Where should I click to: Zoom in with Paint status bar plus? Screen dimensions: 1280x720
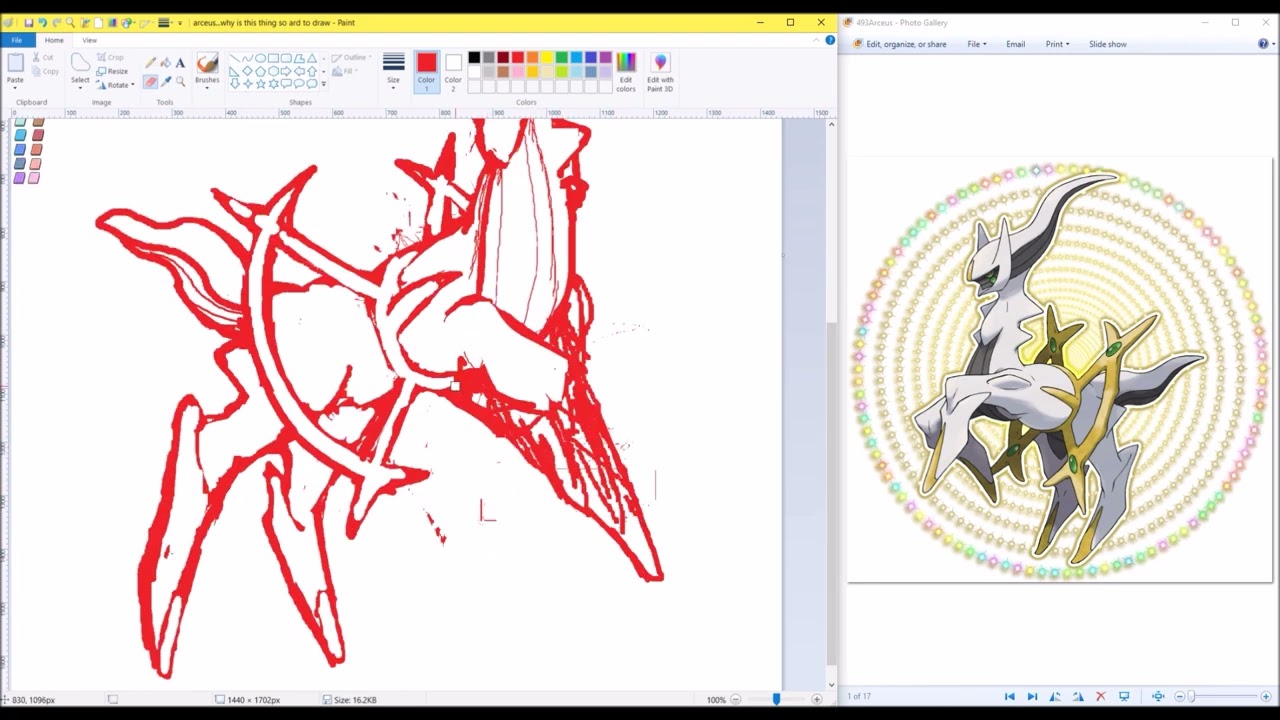pos(817,700)
